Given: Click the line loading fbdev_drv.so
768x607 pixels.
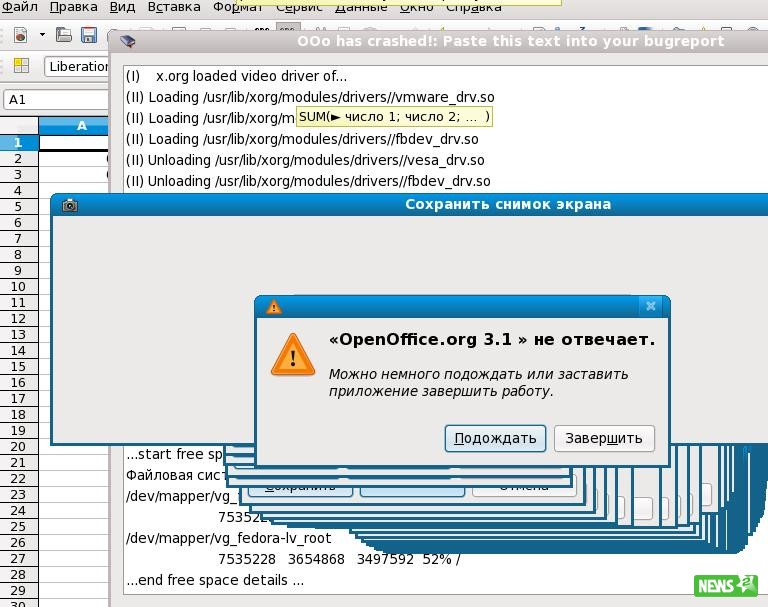Looking at the screenshot, I should click(x=302, y=139).
